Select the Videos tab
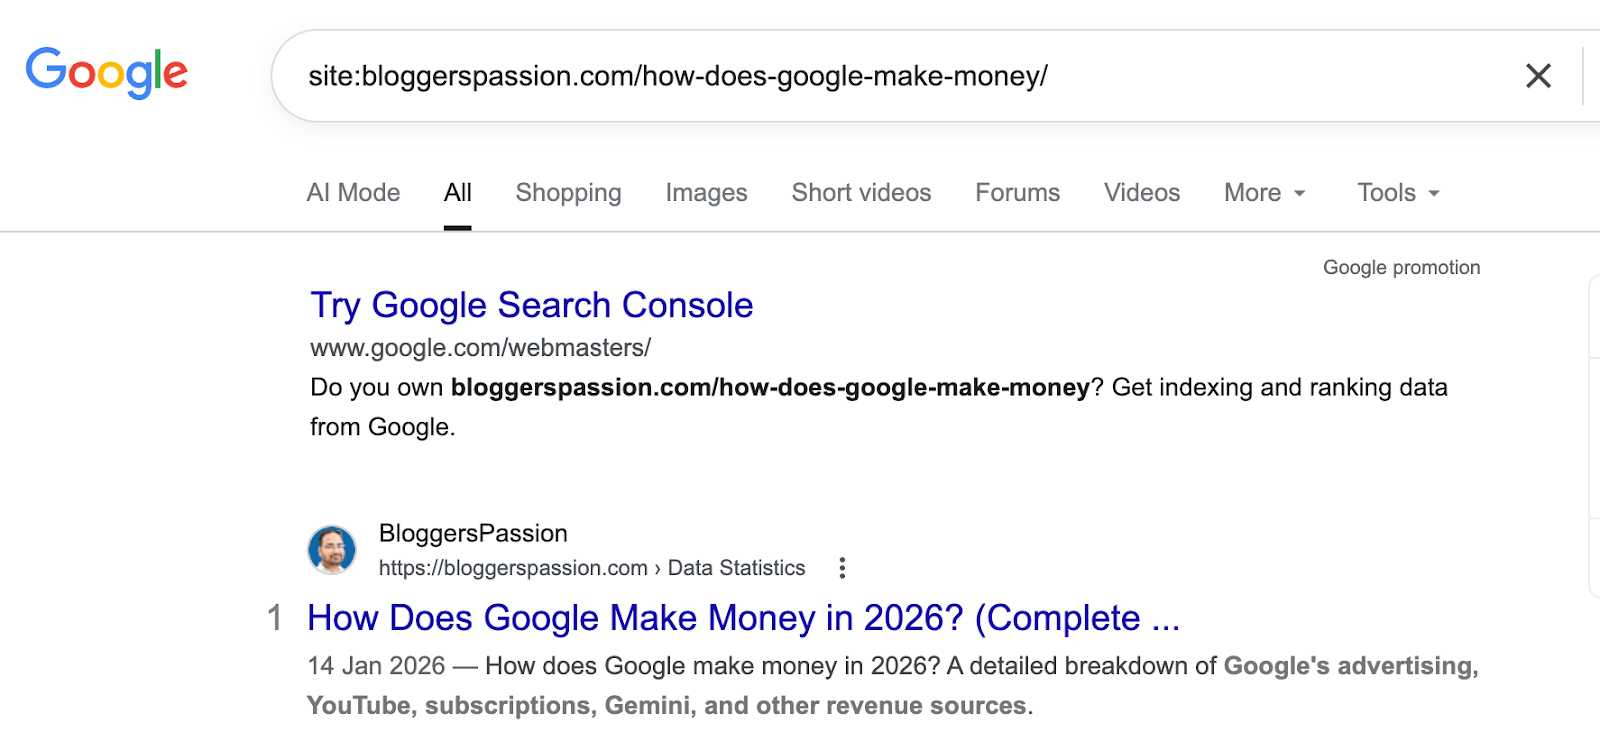 coord(1141,192)
